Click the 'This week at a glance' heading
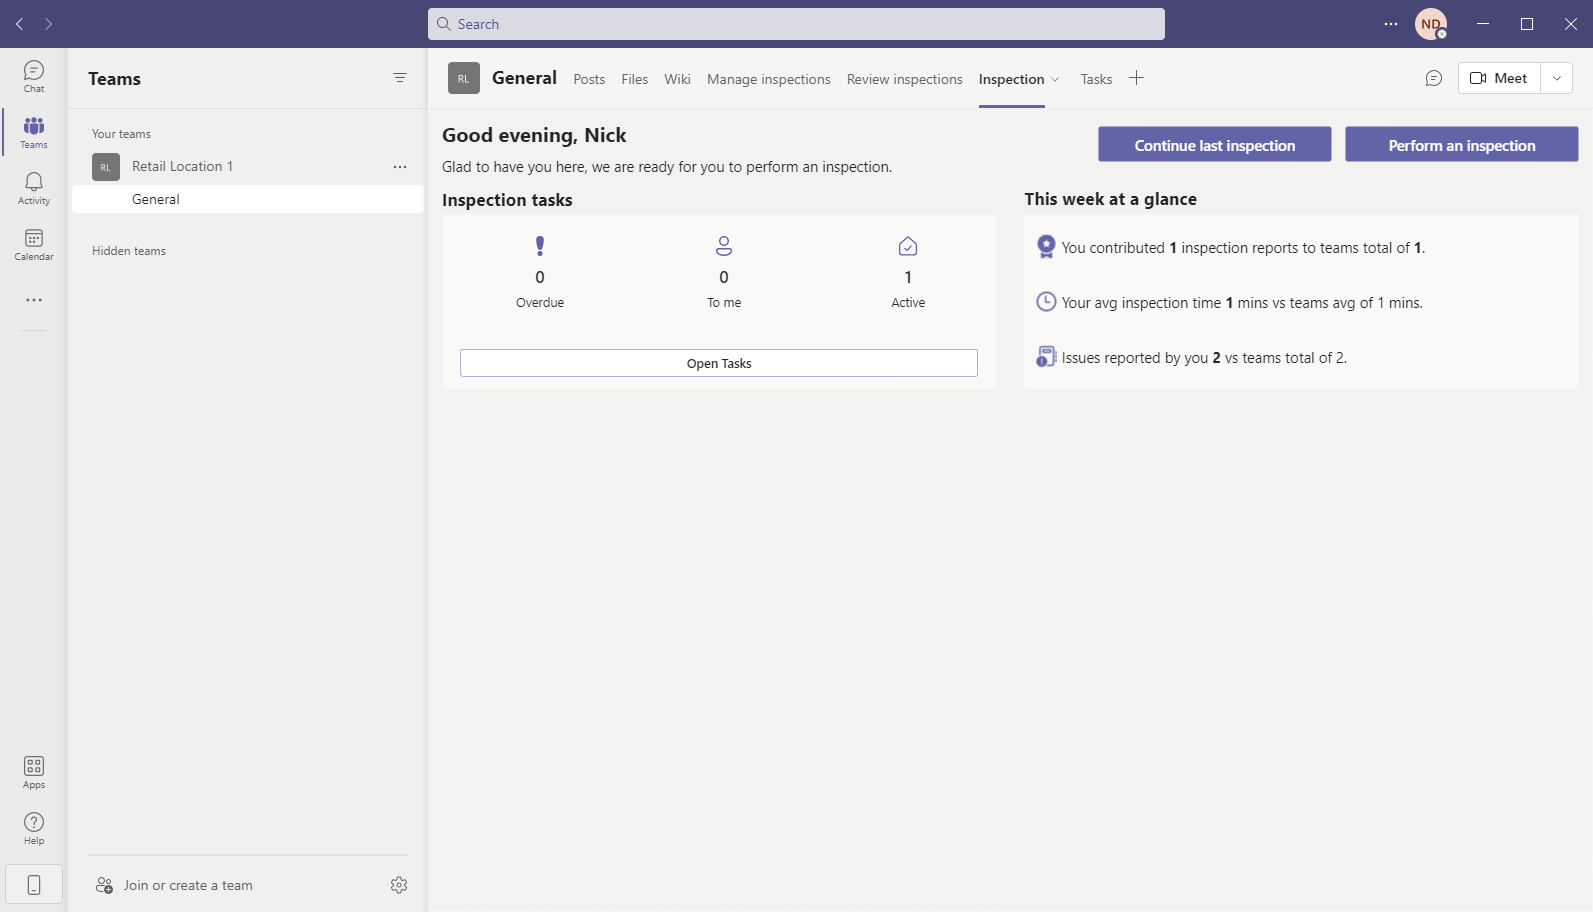 (1110, 199)
